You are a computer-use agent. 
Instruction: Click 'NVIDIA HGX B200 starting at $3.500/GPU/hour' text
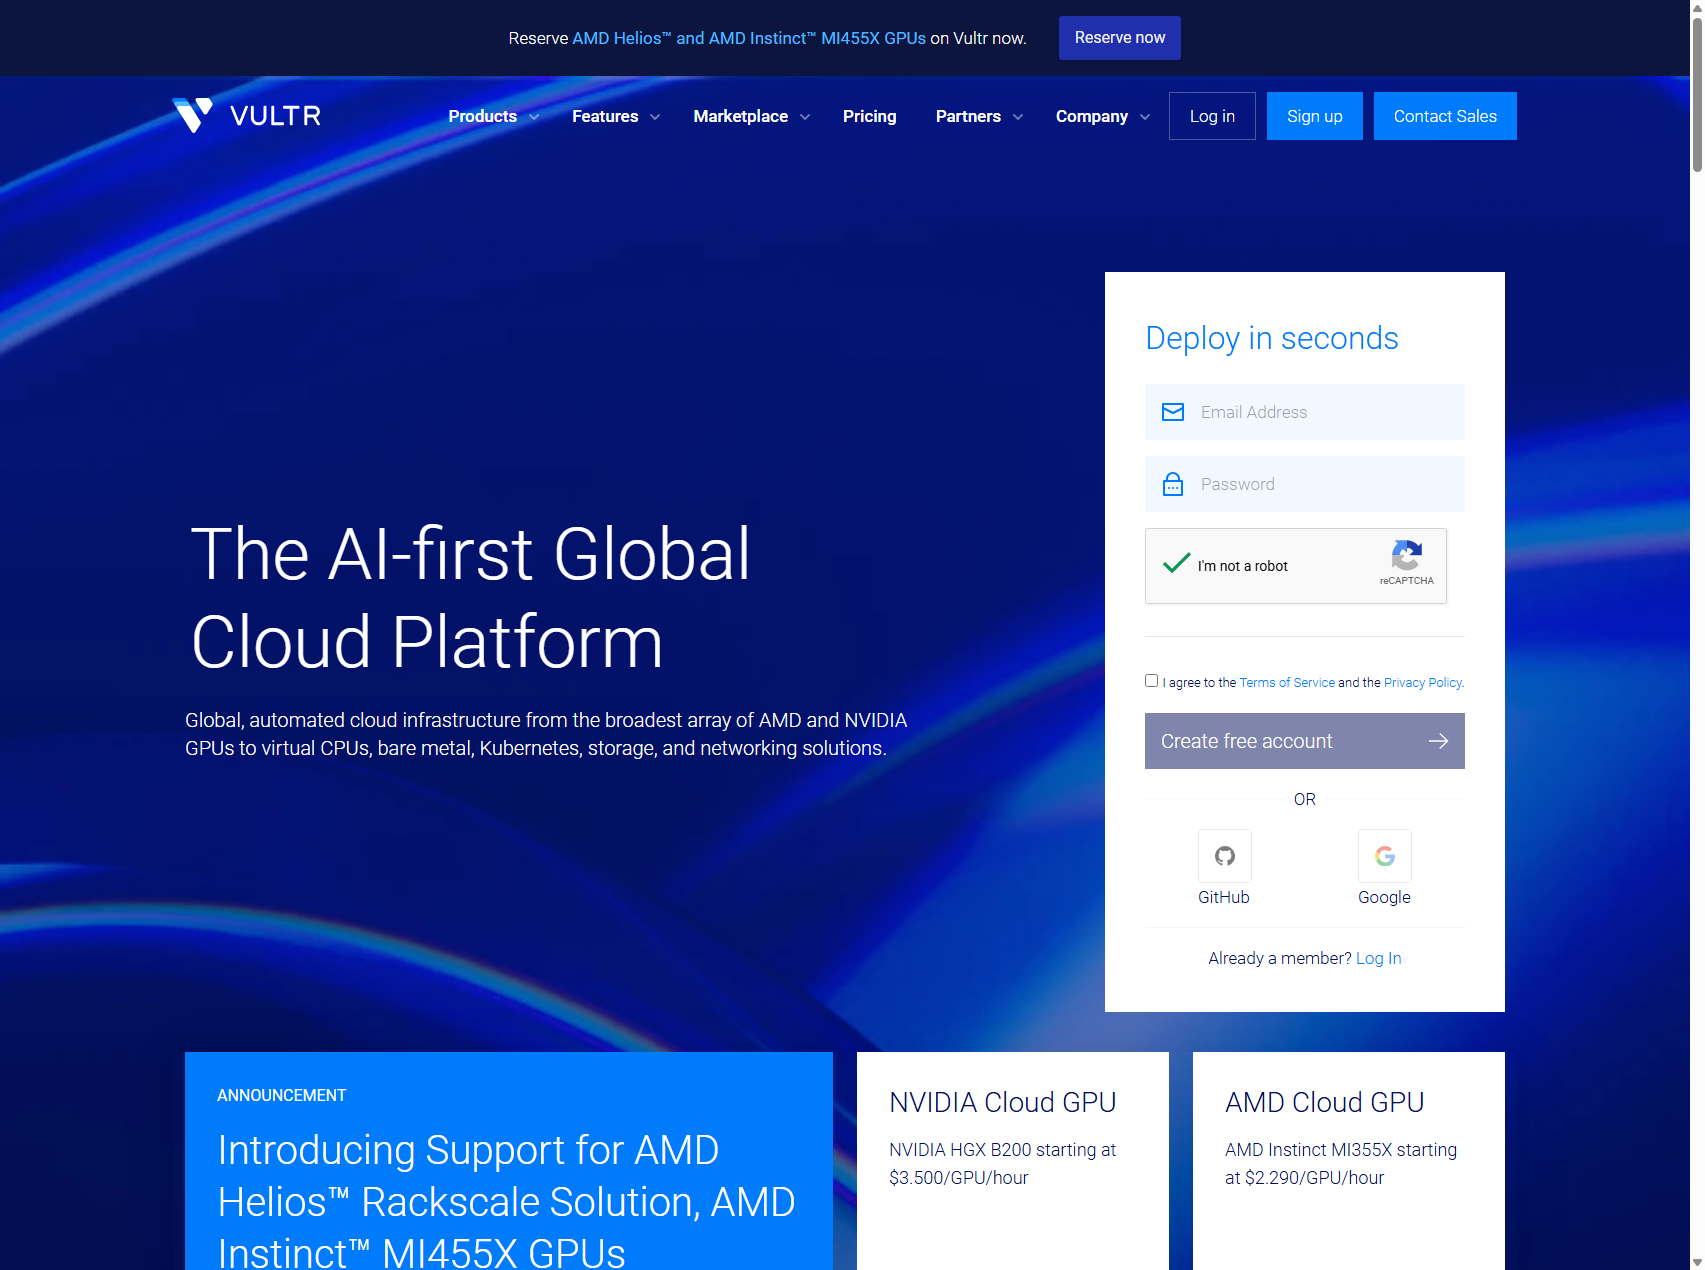click(x=1002, y=1164)
